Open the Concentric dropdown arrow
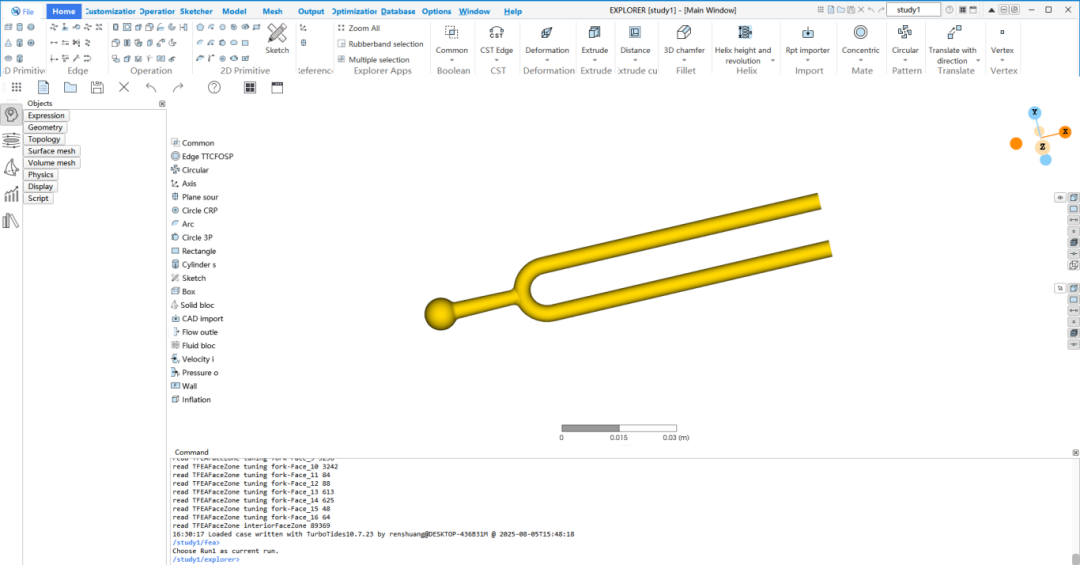Image resolution: width=1080 pixels, height=565 pixels. (860, 60)
